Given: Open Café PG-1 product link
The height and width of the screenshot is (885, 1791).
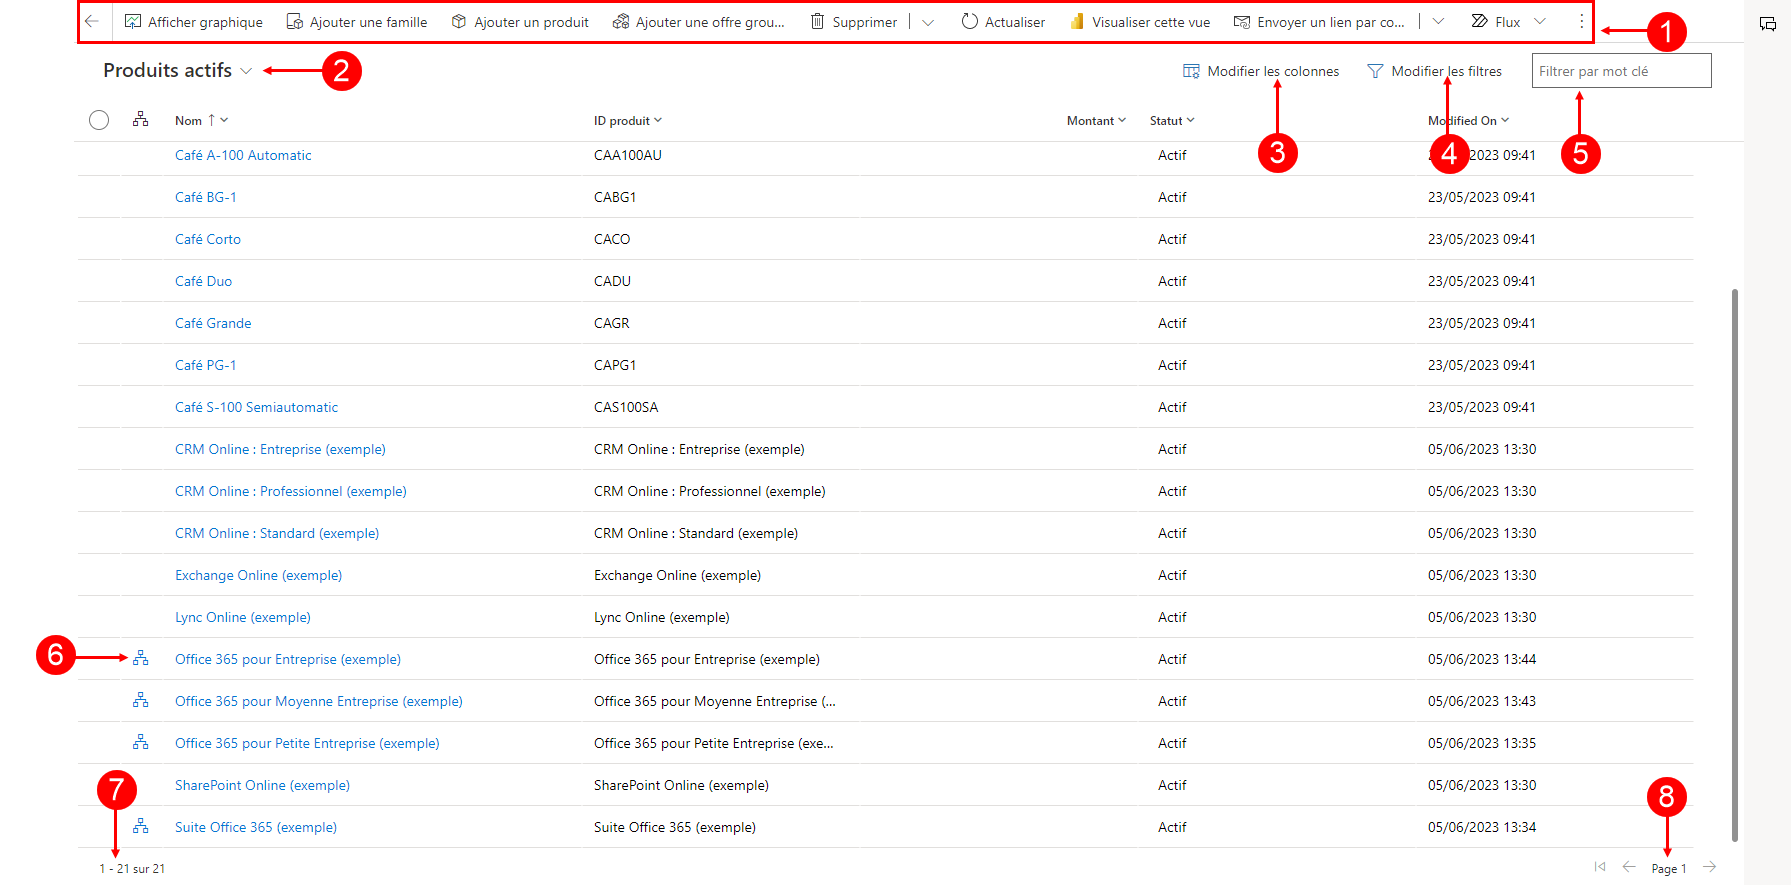Looking at the screenshot, I should pos(206,365).
